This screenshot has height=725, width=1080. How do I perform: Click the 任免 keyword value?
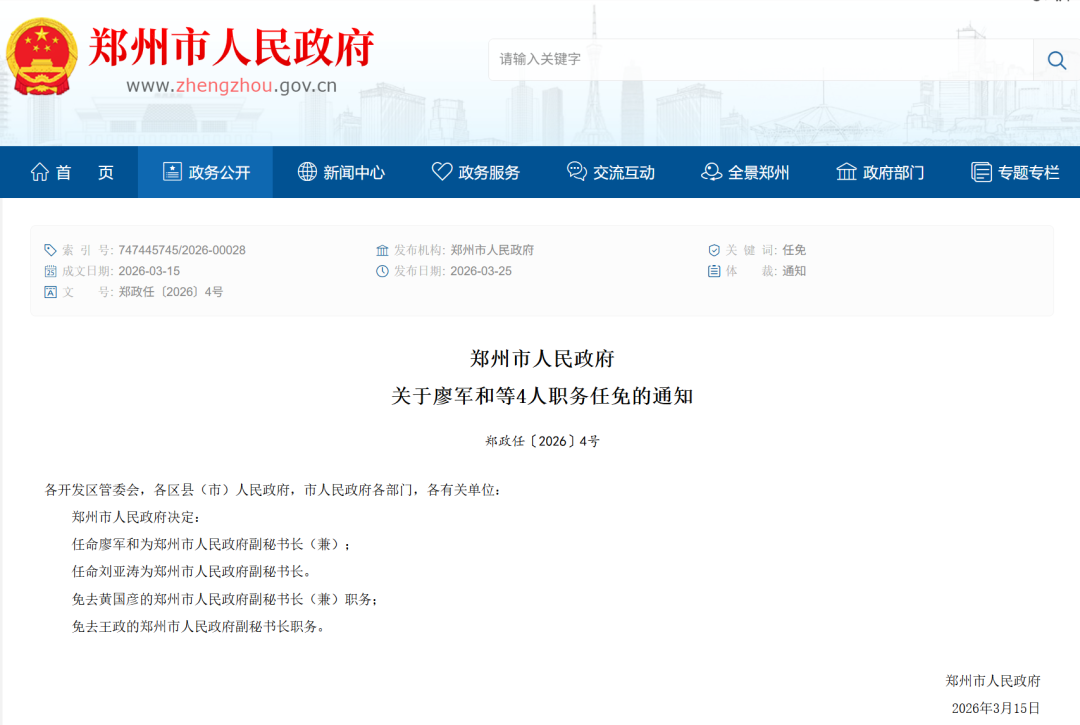(x=794, y=250)
